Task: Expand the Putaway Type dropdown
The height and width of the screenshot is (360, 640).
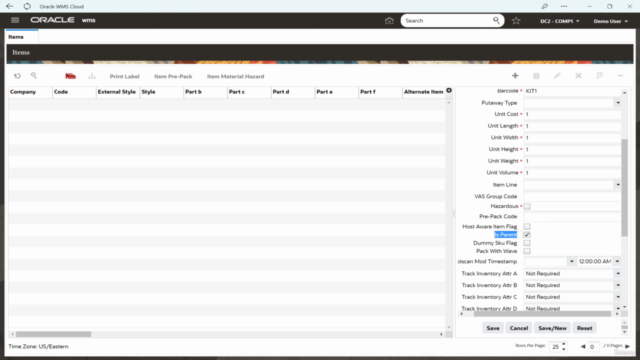Action: (x=618, y=103)
